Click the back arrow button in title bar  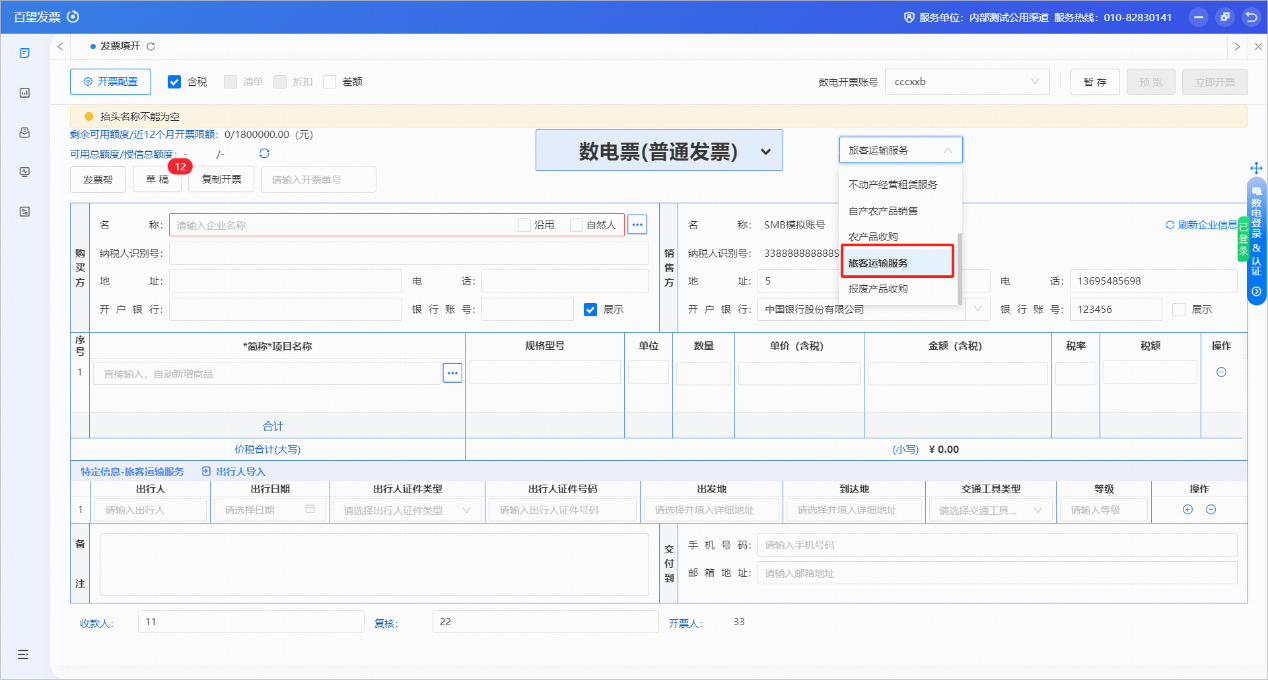[1250, 17]
